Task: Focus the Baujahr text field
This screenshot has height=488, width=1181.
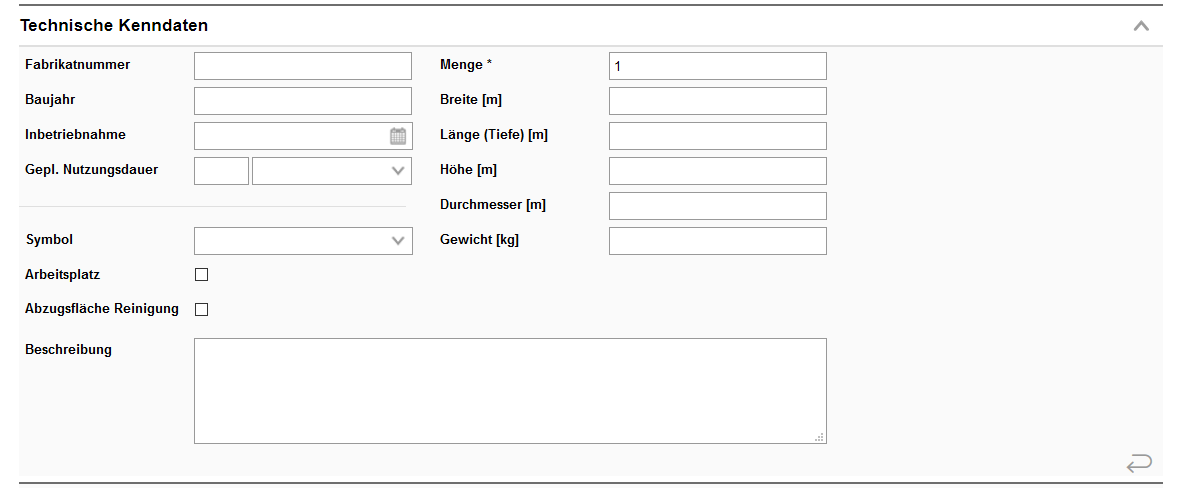Action: (x=302, y=101)
